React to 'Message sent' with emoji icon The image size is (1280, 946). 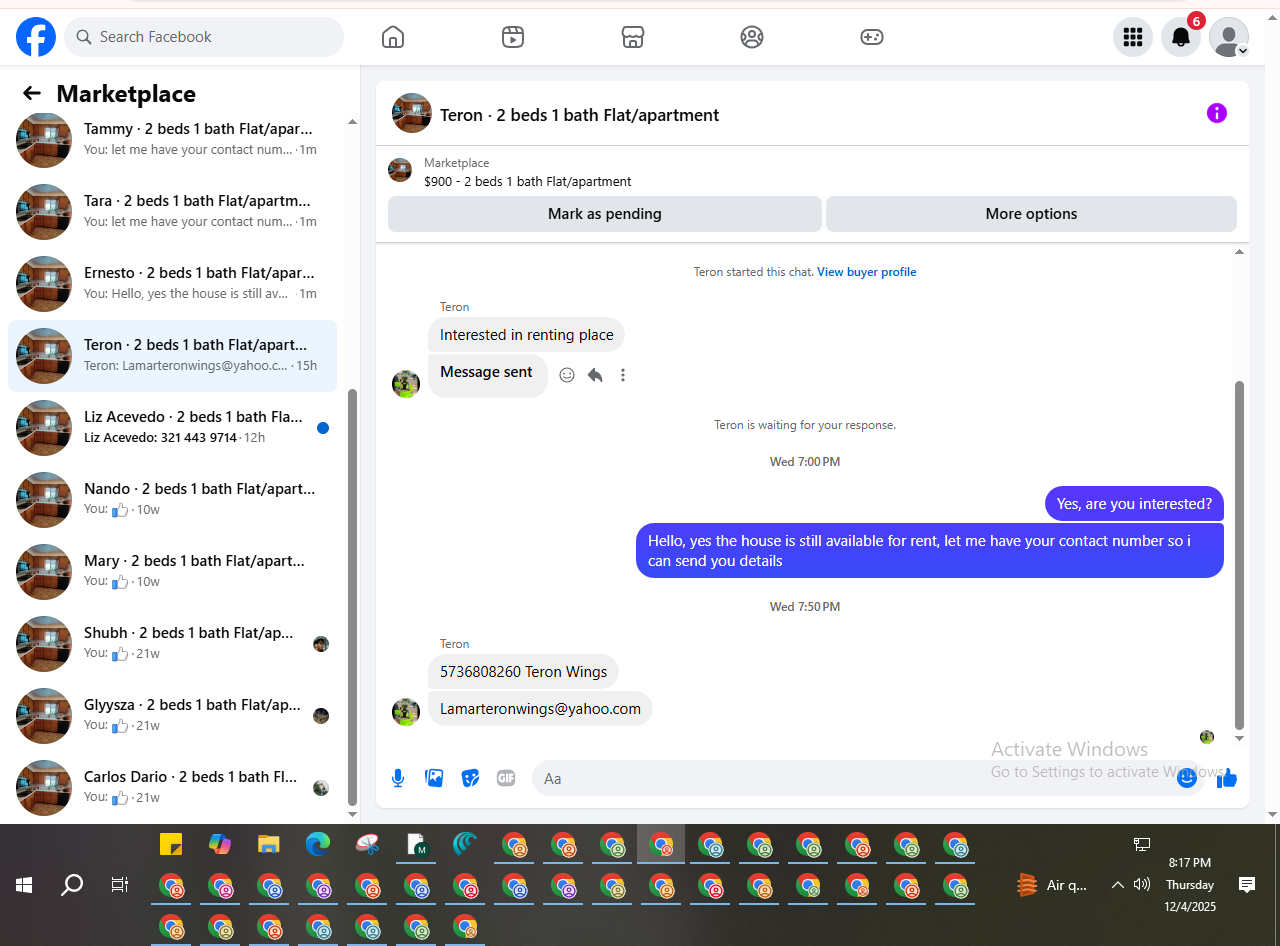click(x=567, y=375)
